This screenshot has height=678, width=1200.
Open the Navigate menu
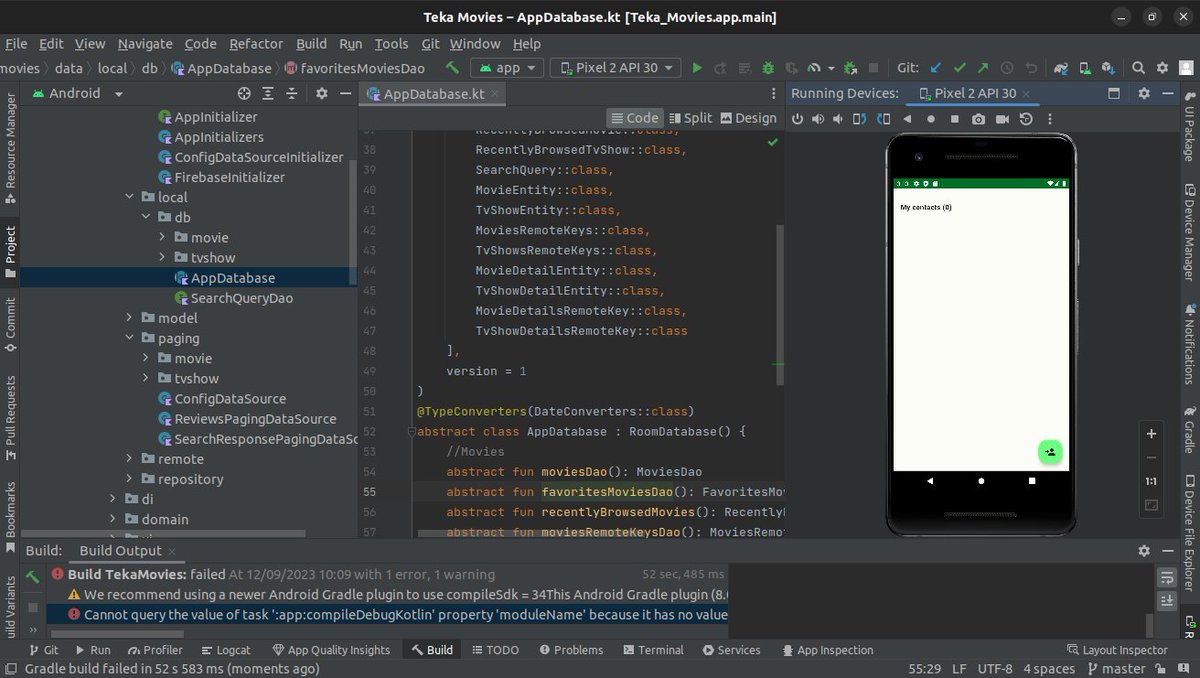coord(145,44)
